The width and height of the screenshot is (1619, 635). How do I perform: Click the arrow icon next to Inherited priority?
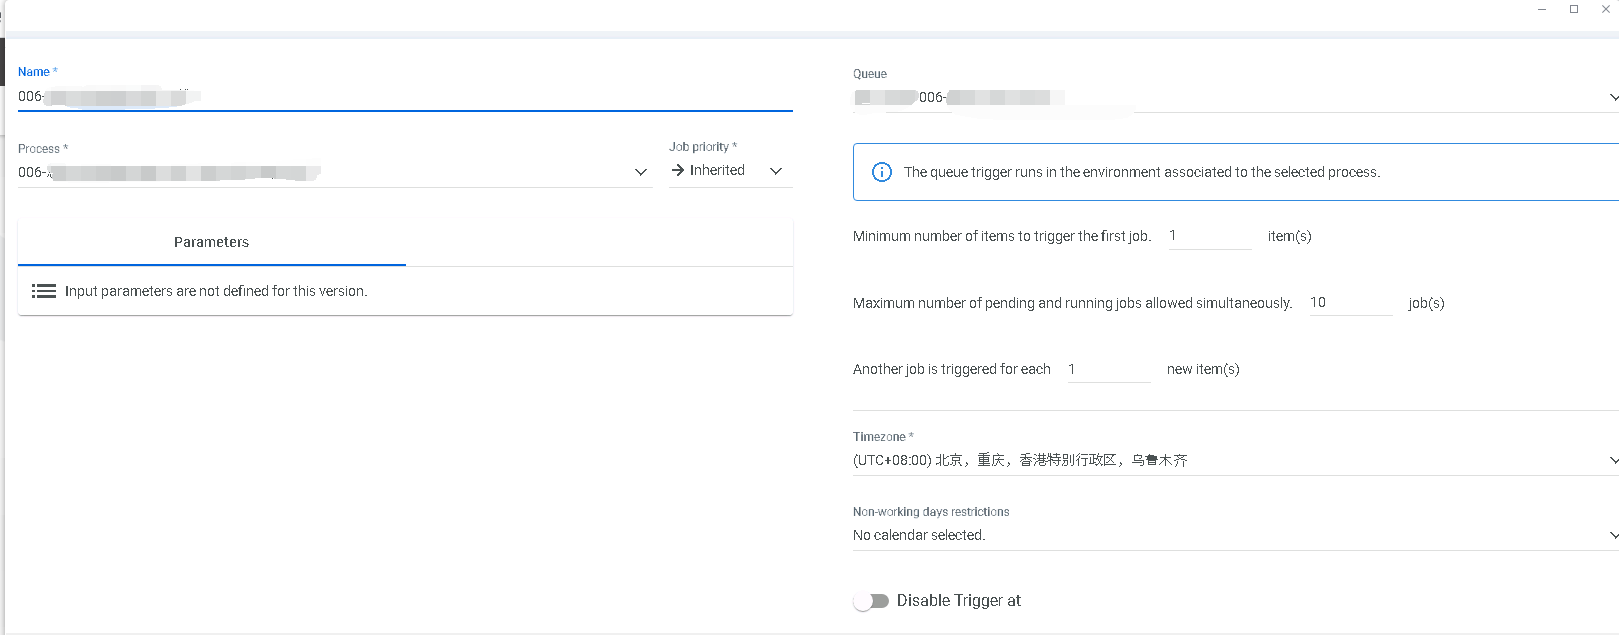click(678, 170)
